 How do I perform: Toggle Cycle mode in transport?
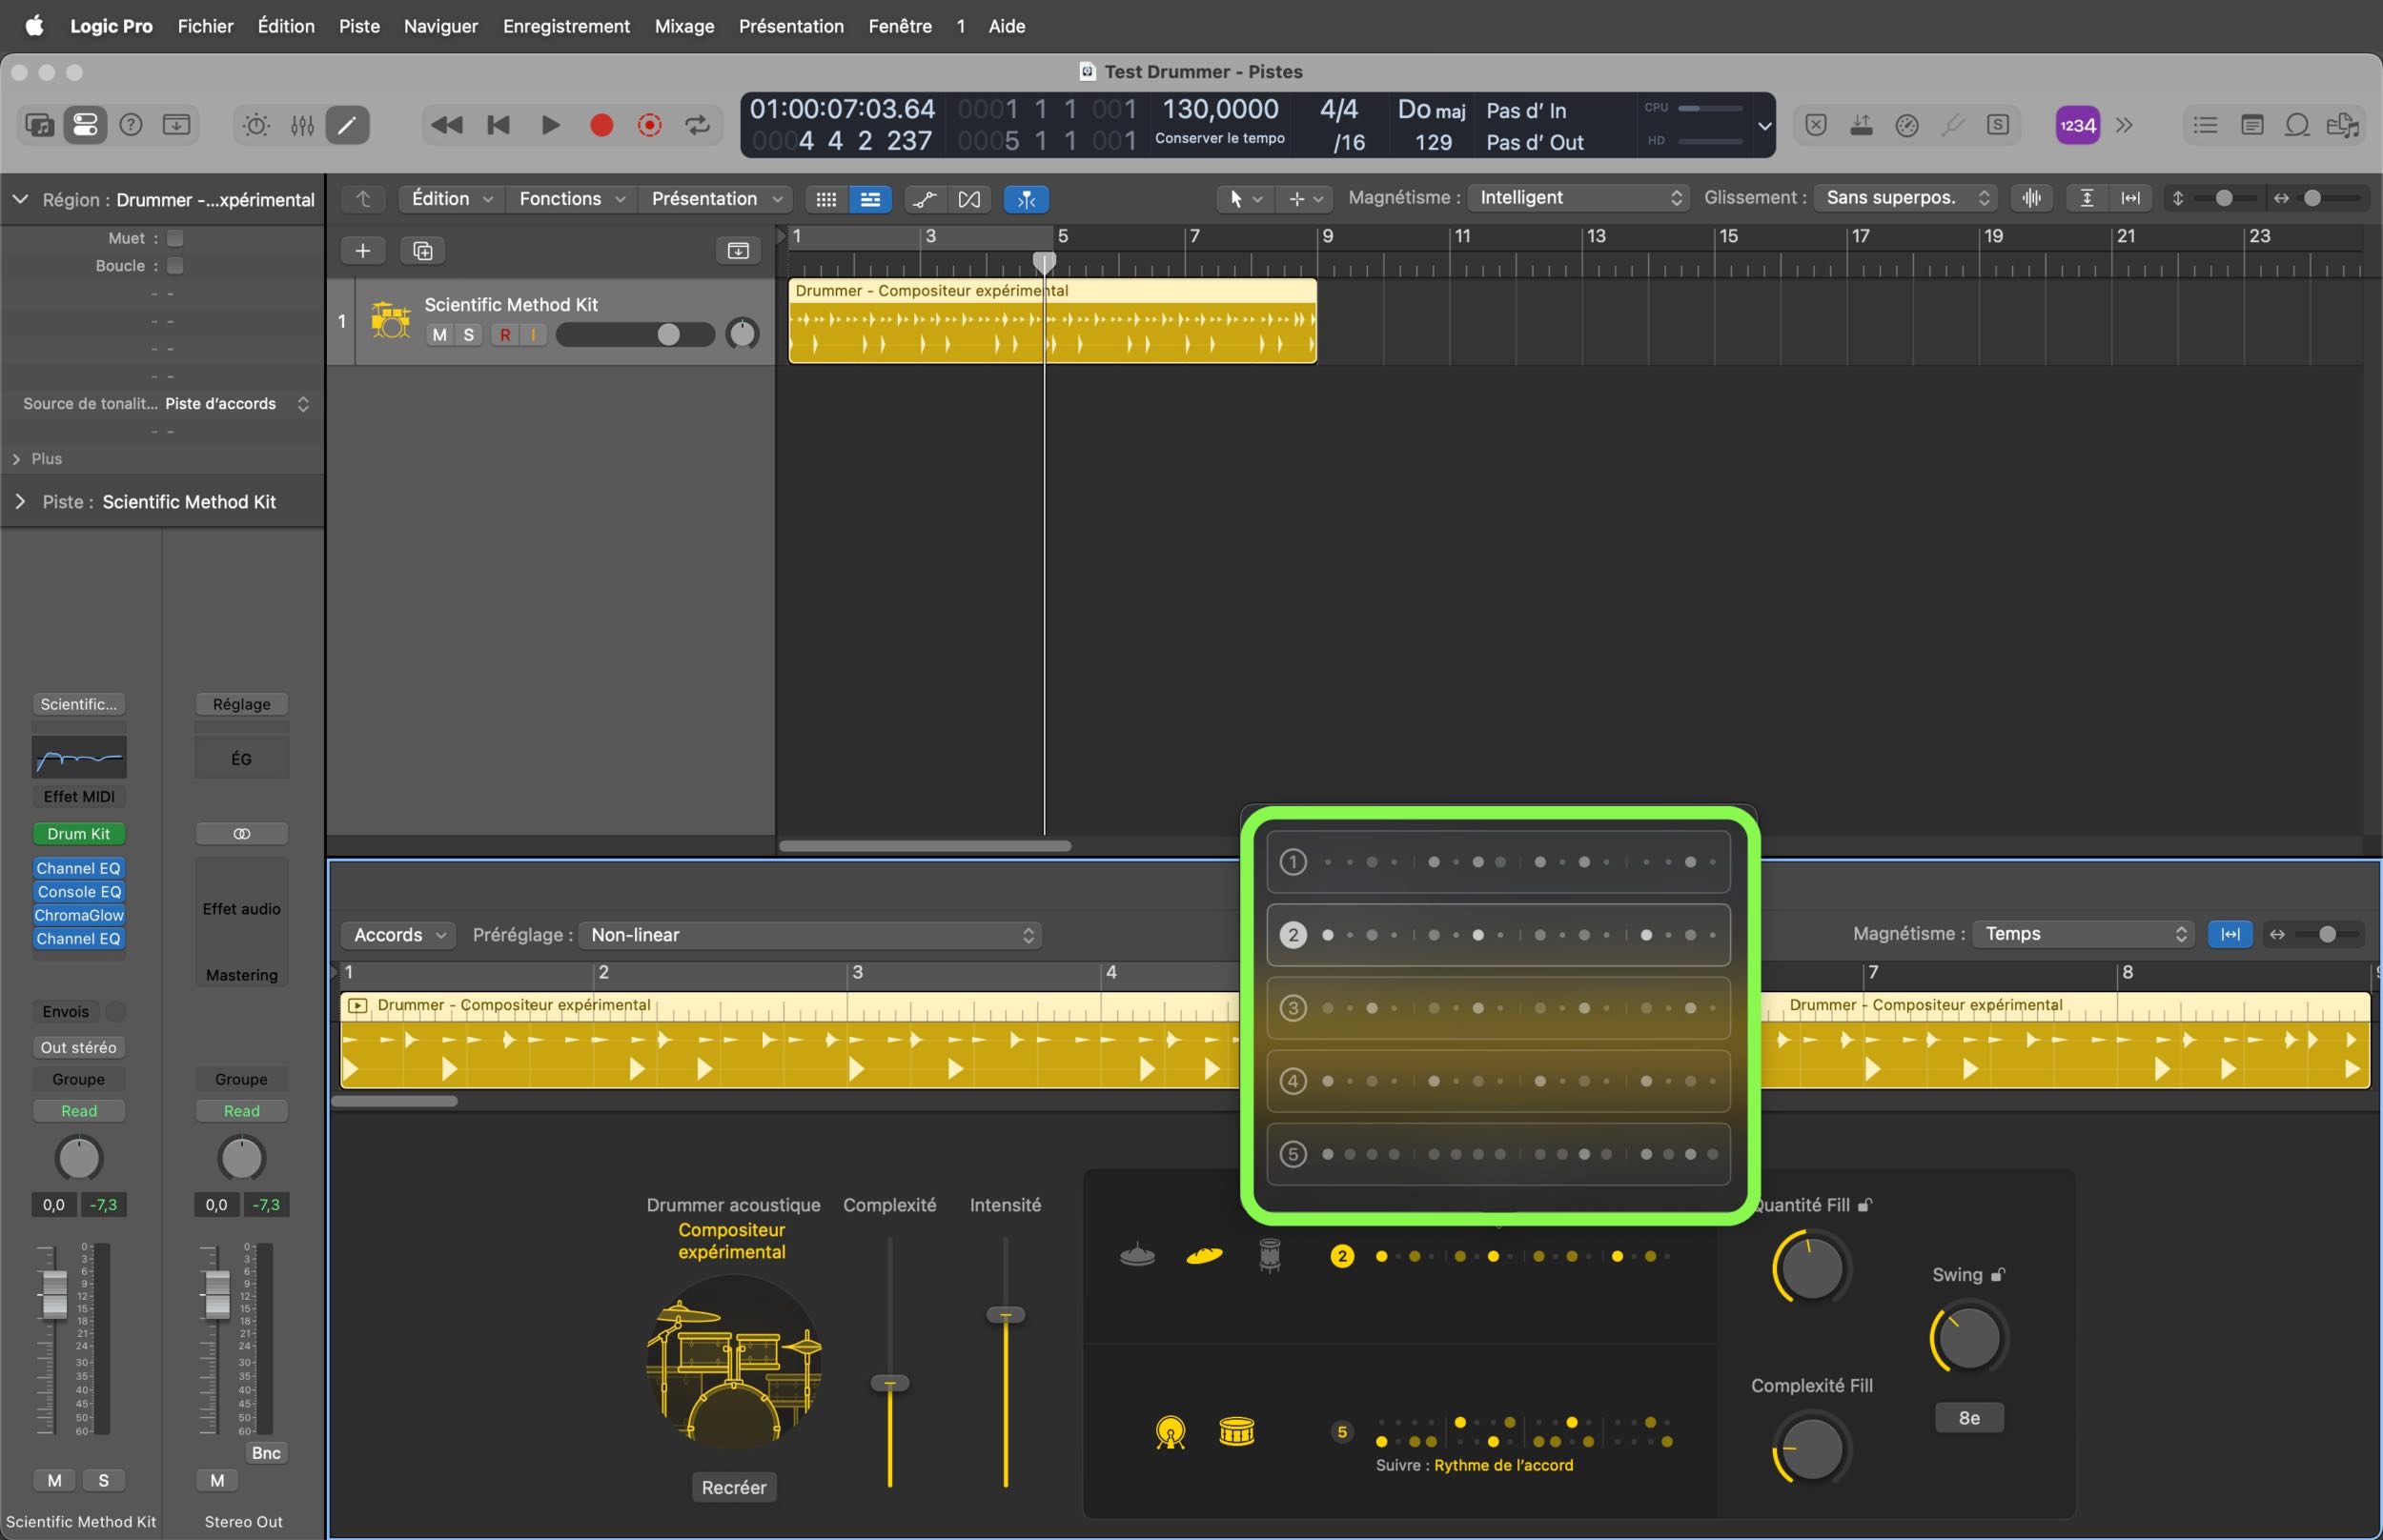[697, 125]
